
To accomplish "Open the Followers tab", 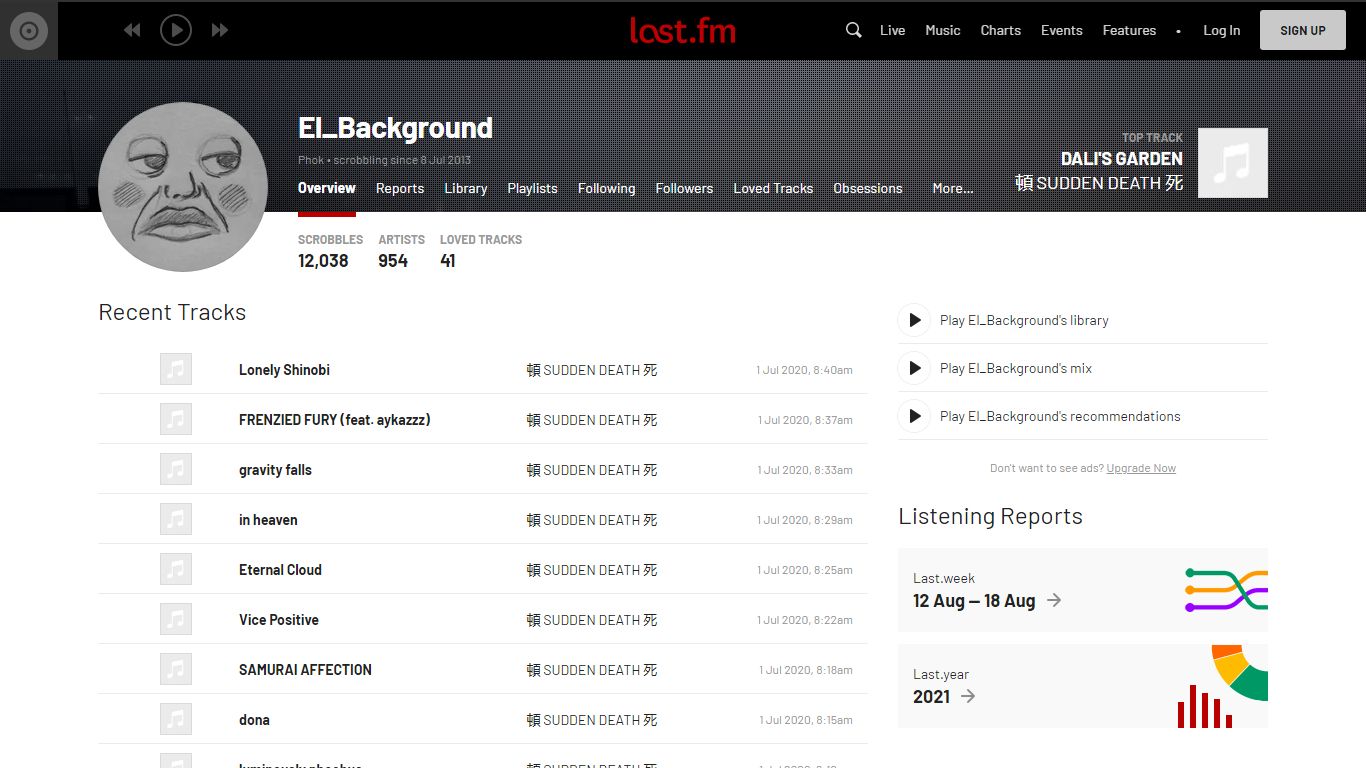I will 684,188.
